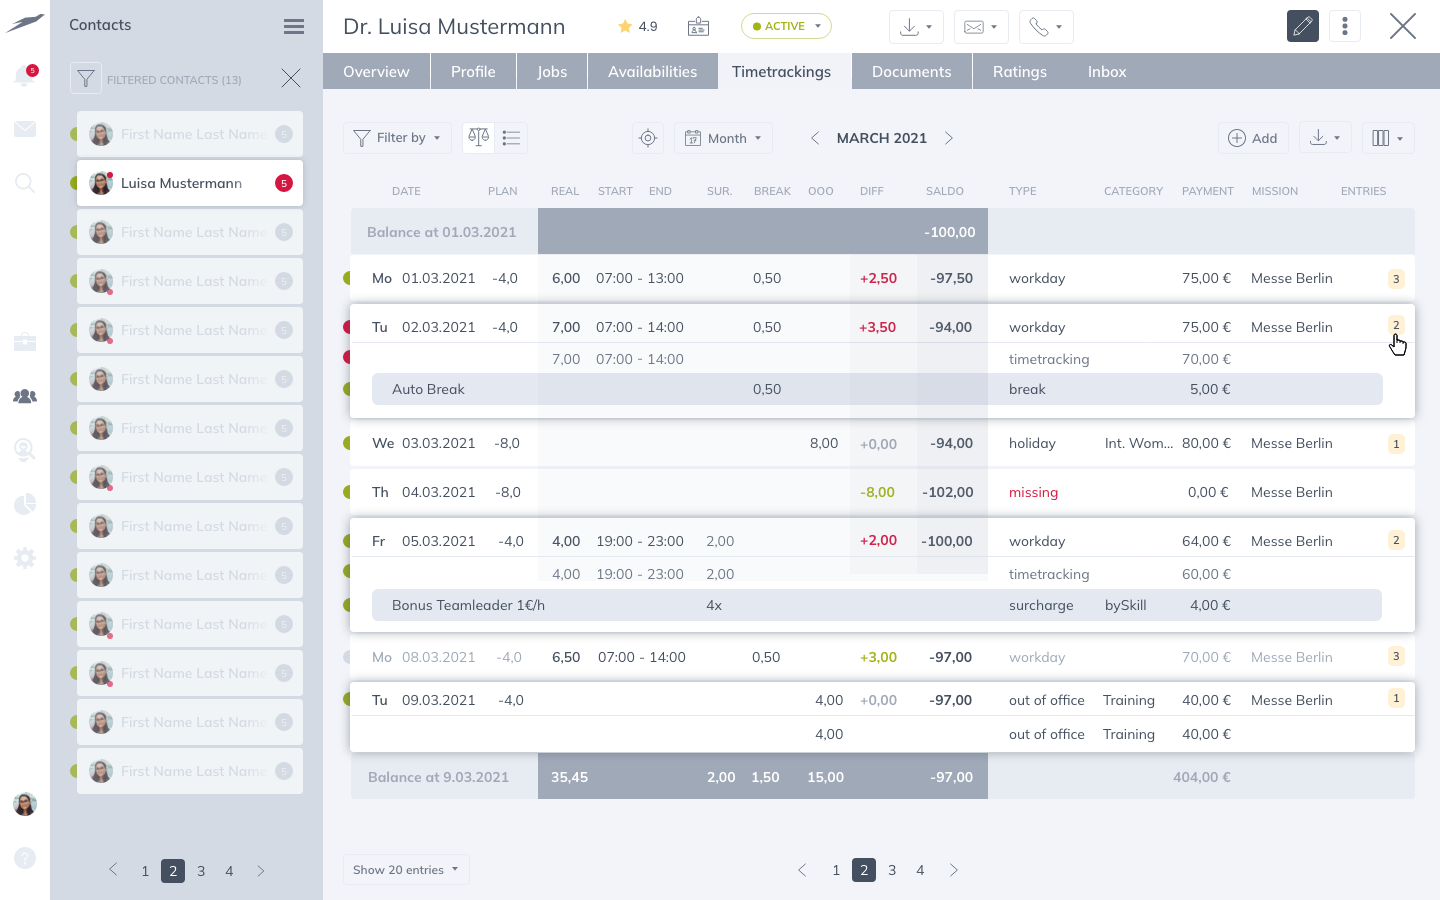Open the ACTIVE status dropdown
Screen dimensions: 1440x900
tap(786, 26)
